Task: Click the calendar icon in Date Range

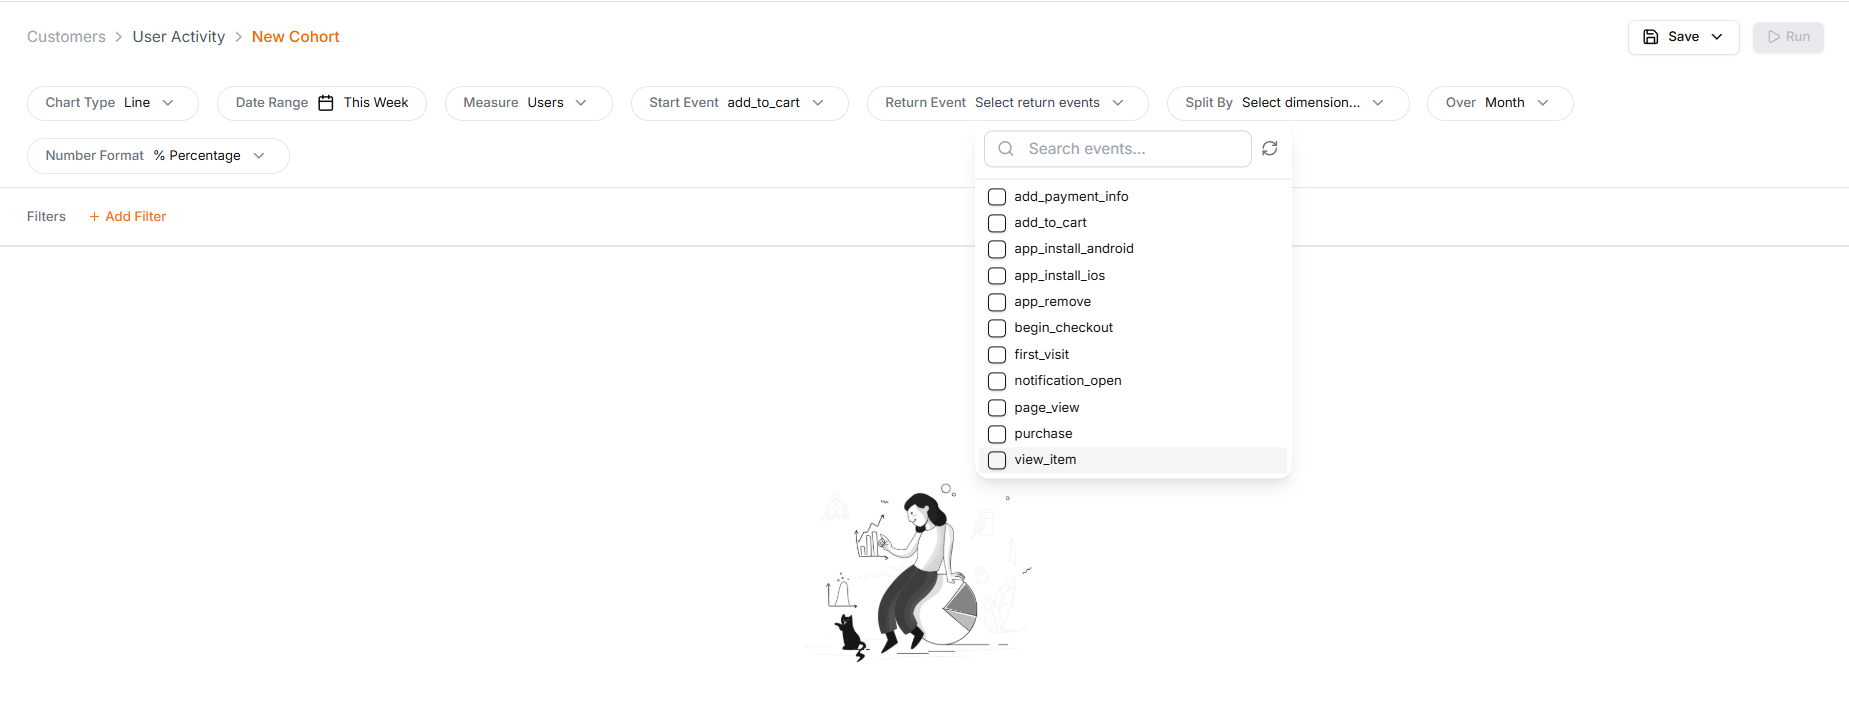Action: (326, 103)
